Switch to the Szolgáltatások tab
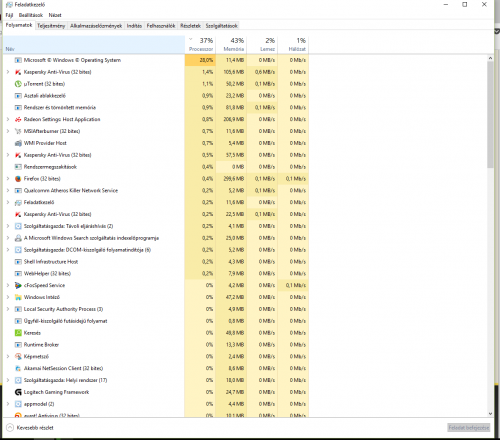Image resolution: width=500 pixels, height=440 pixels. click(221, 26)
